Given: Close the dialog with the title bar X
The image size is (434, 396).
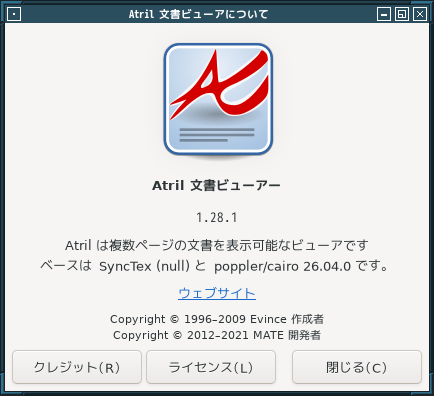Looking at the screenshot, I should click(x=420, y=14).
